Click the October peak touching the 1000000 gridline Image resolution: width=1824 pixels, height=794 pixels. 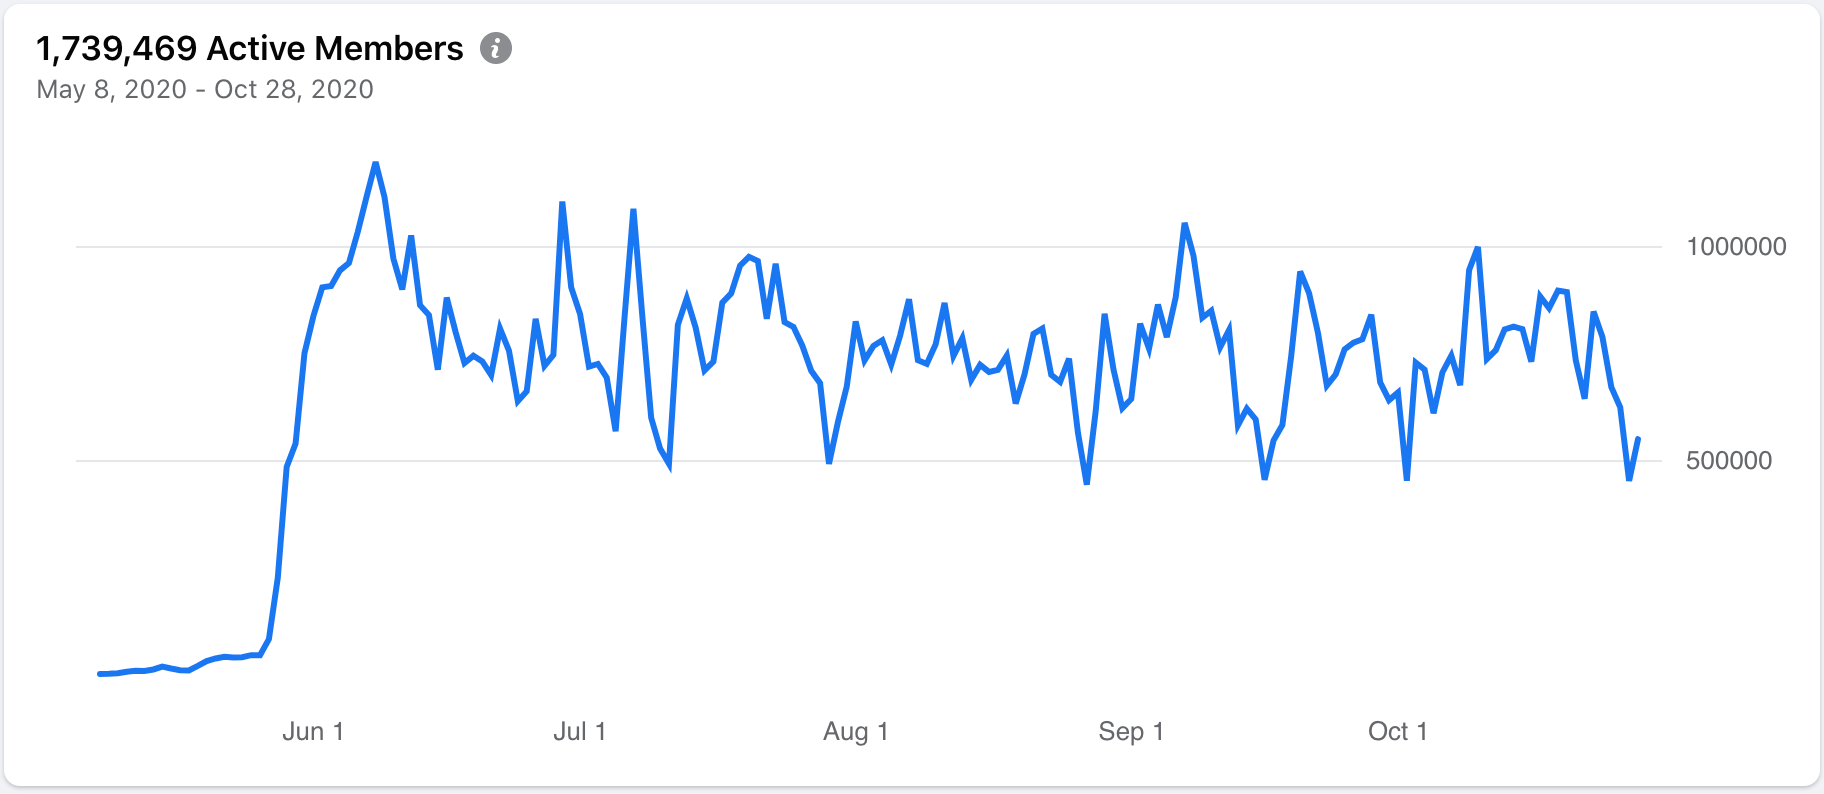(1477, 247)
